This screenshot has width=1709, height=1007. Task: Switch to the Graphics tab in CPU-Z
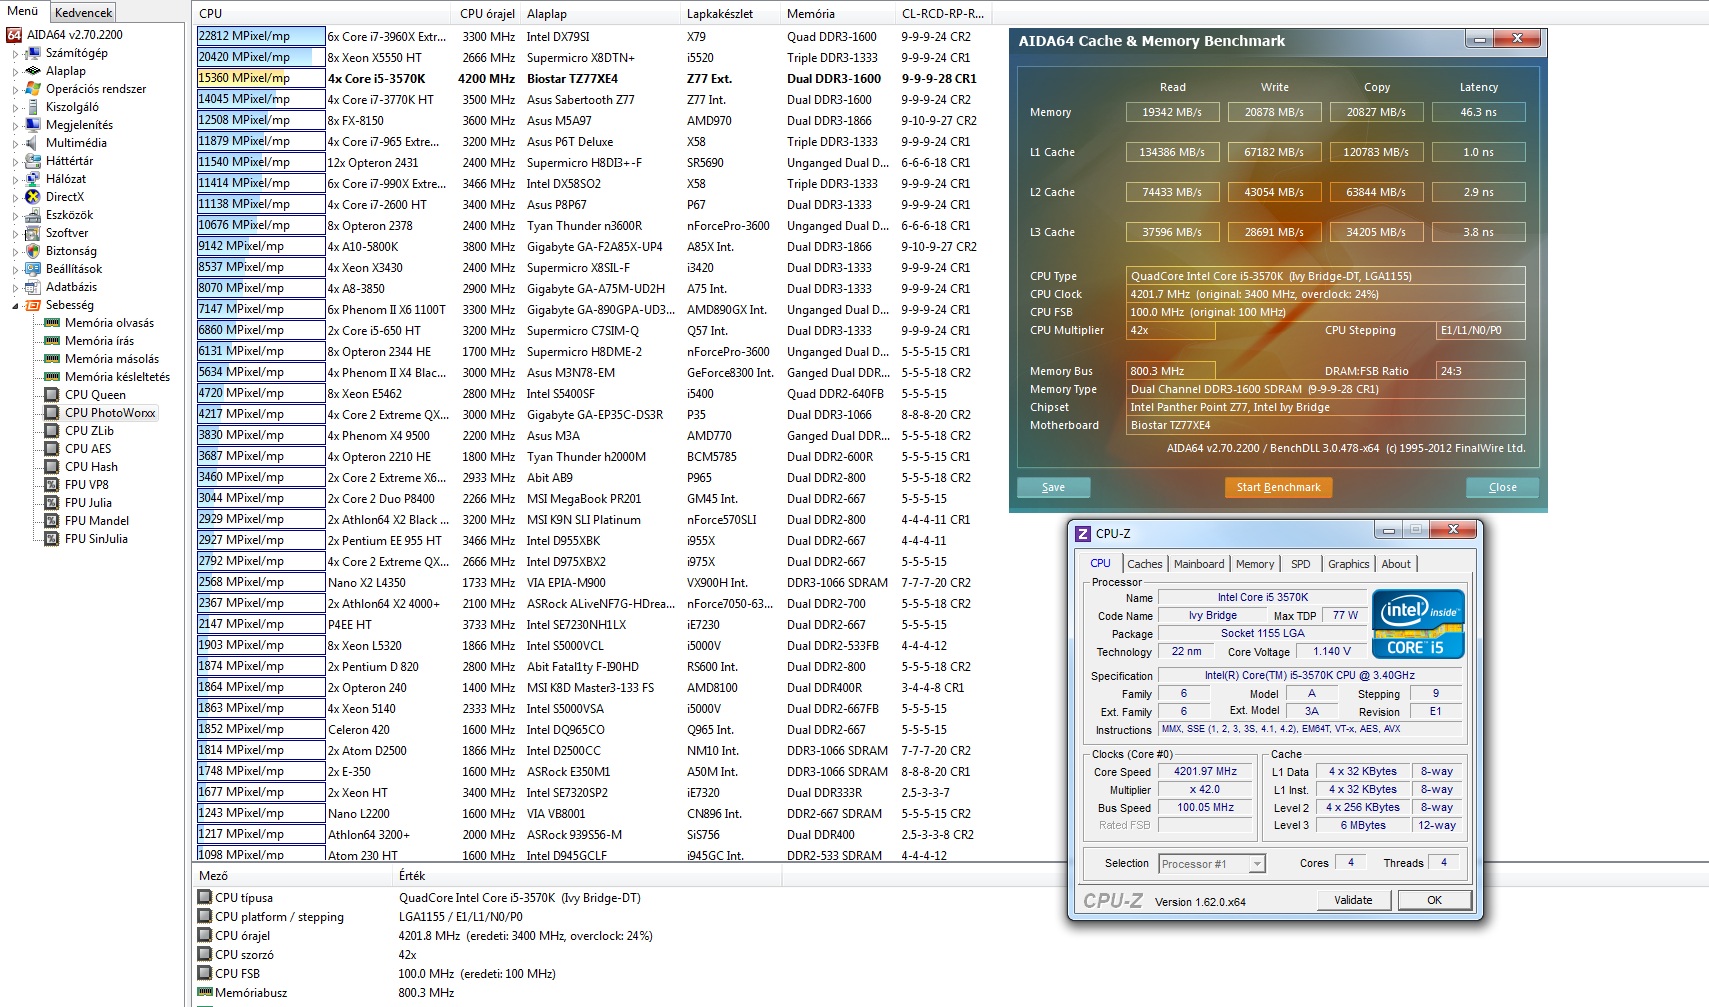(x=1348, y=564)
